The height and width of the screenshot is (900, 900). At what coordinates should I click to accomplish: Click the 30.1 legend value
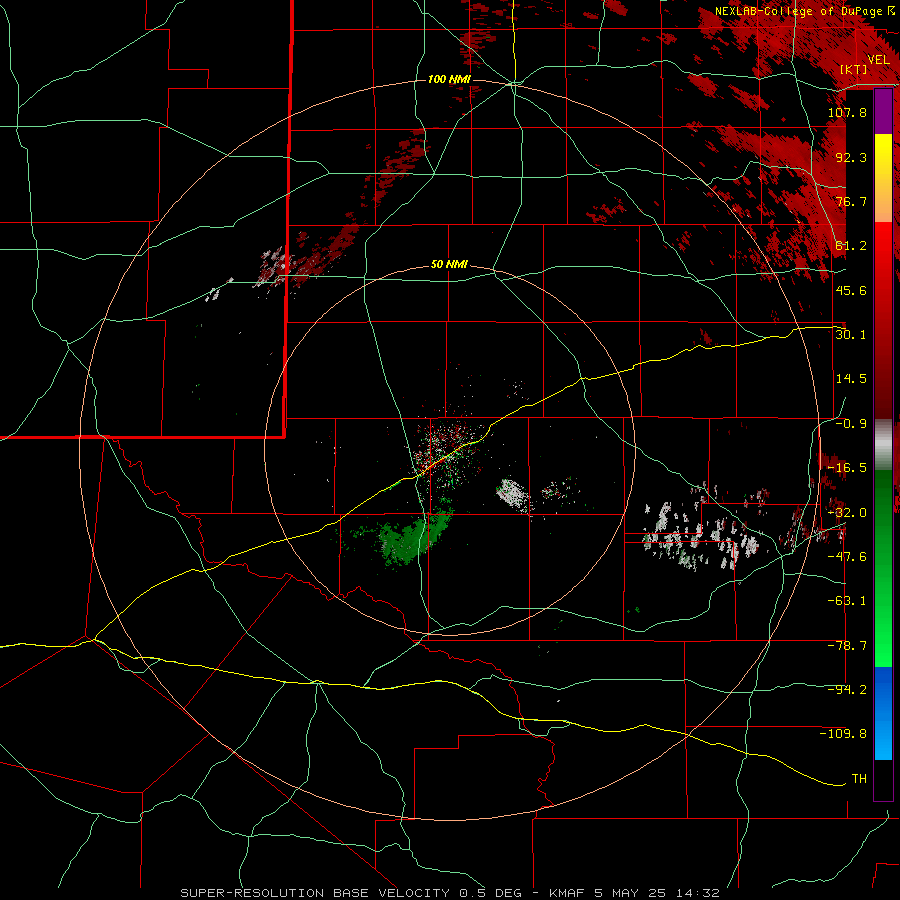click(x=851, y=334)
